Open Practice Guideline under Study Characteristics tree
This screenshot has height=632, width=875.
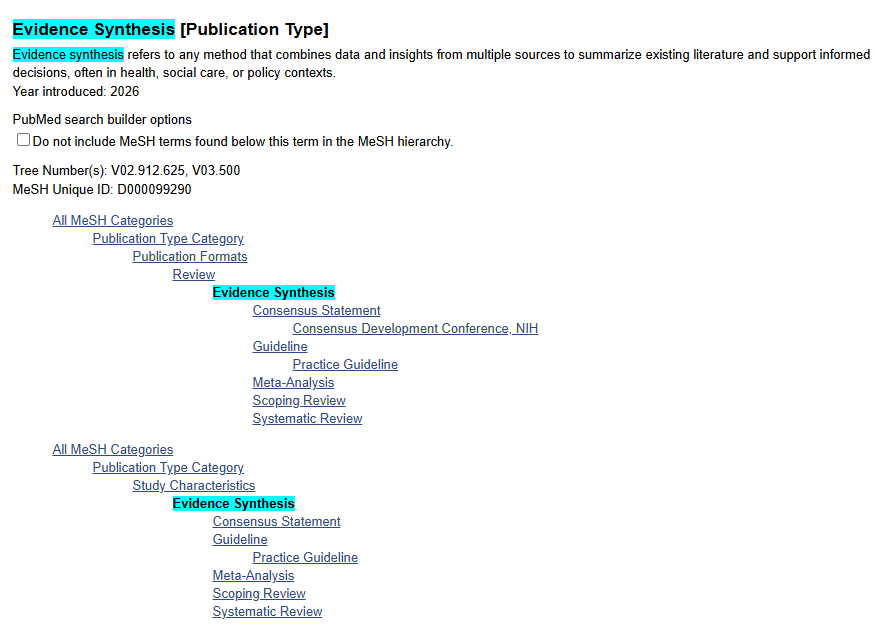pyautogui.click(x=305, y=557)
